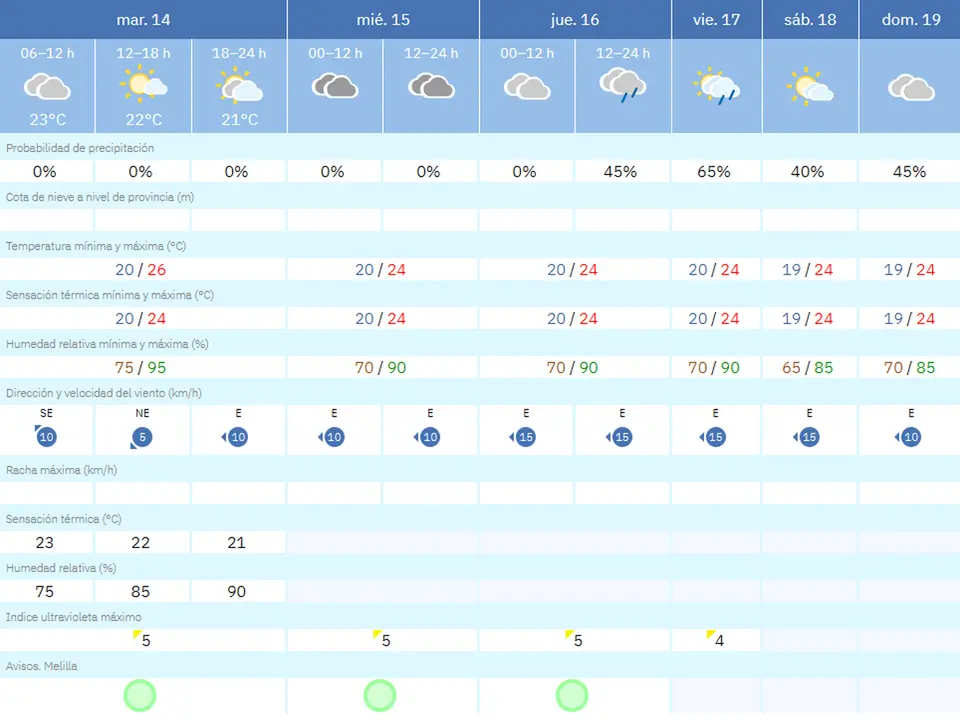
Task: Click the cloudy icon for mar. 14 06–12 h
Action: click(47, 86)
